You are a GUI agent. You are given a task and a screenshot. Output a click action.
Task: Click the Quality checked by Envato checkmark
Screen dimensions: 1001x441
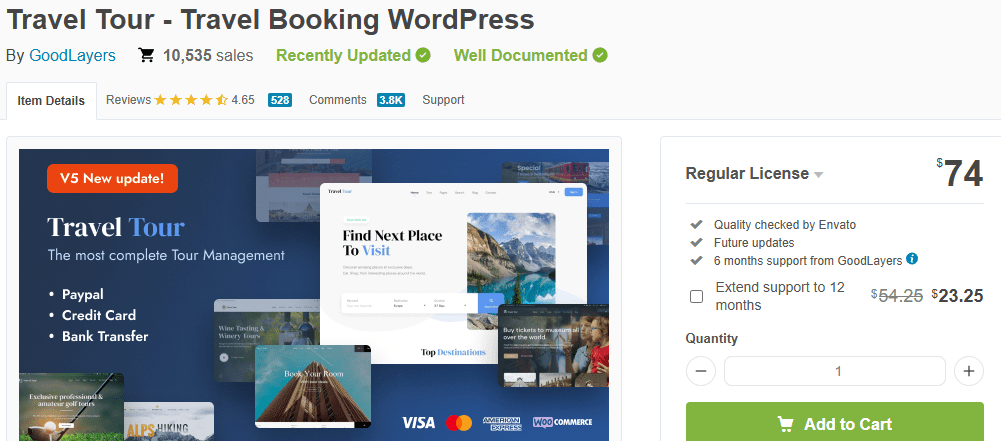pyautogui.click(x=696, y=225)
